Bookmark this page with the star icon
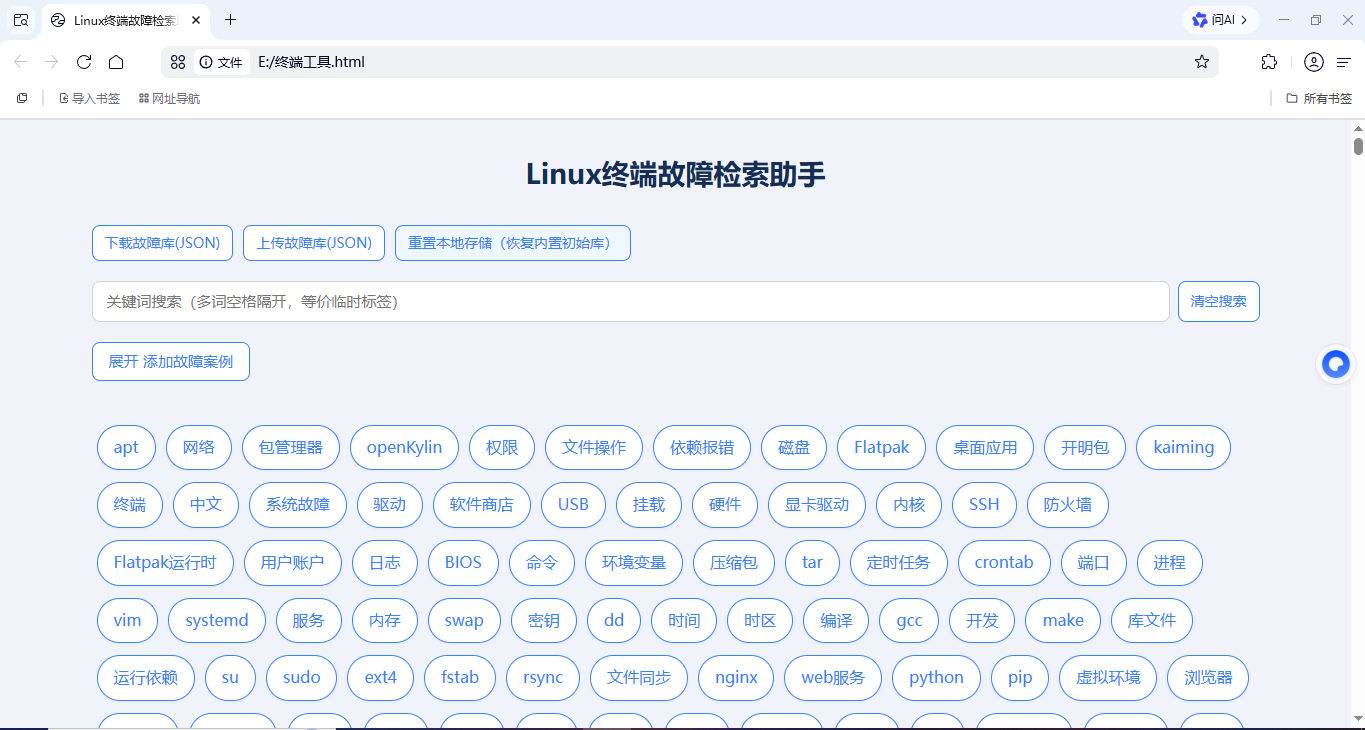Viewport: 1365px width, 730px height. click(1202, 62)
